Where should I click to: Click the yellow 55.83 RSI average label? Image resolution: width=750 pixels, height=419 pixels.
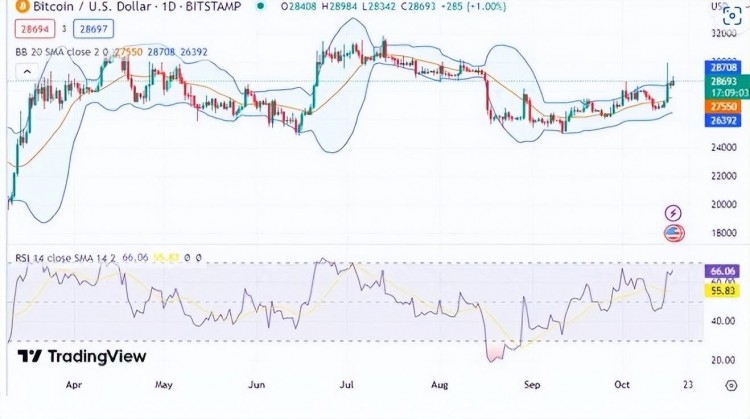click(x=723, y=290)
